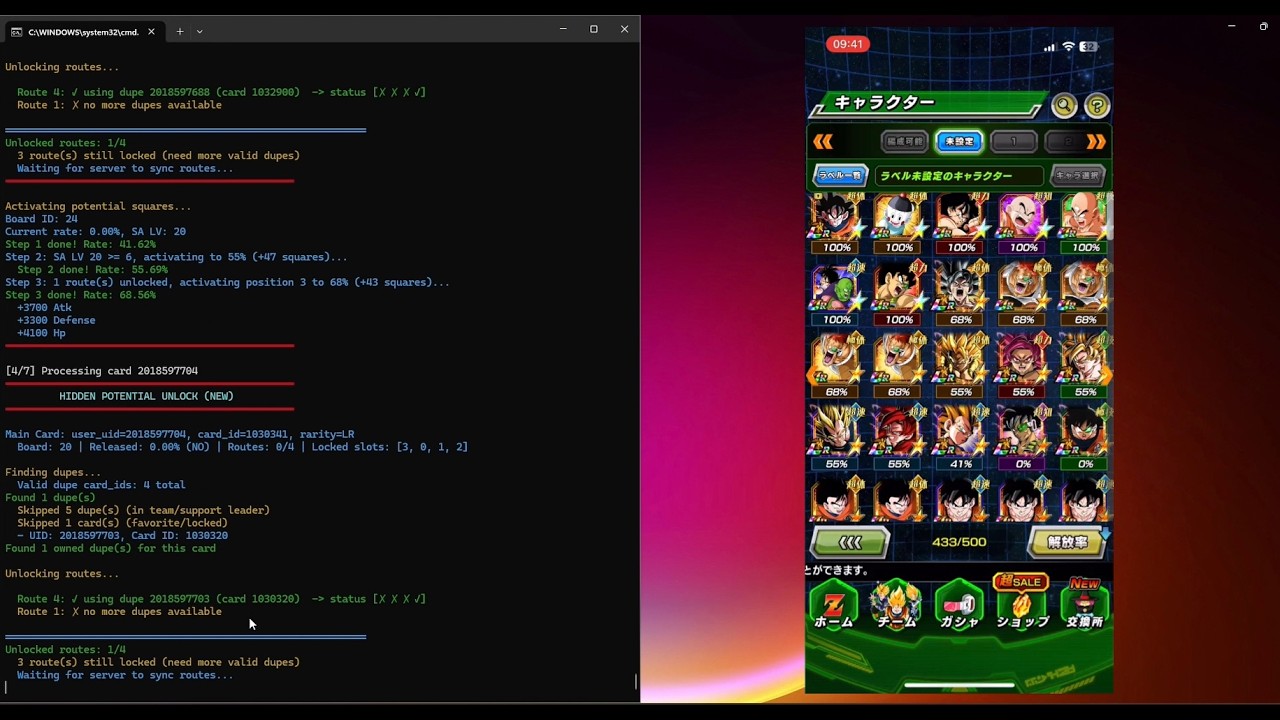Expand the terminal new-tab dropdown arrow
Image resolution: width=1280 pixels, height=720 pixels.
click(x=199, y=31)
